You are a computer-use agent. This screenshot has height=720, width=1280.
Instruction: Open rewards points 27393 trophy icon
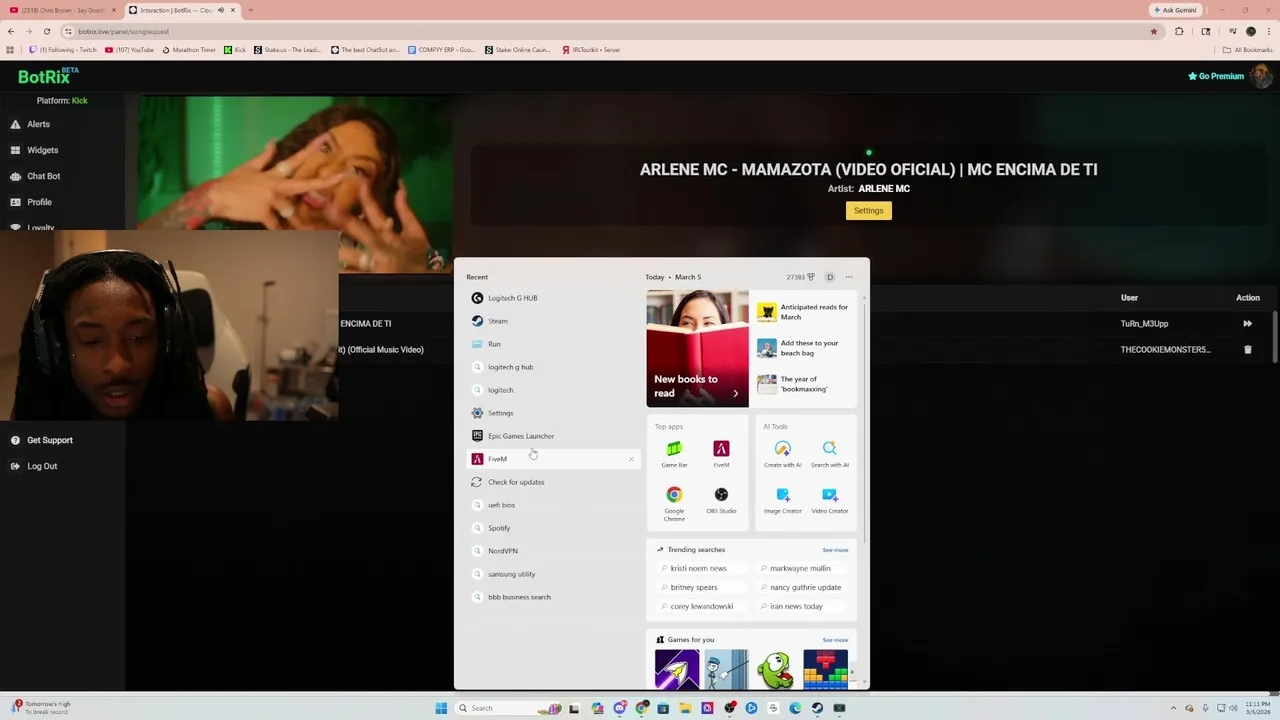(800, 277)
